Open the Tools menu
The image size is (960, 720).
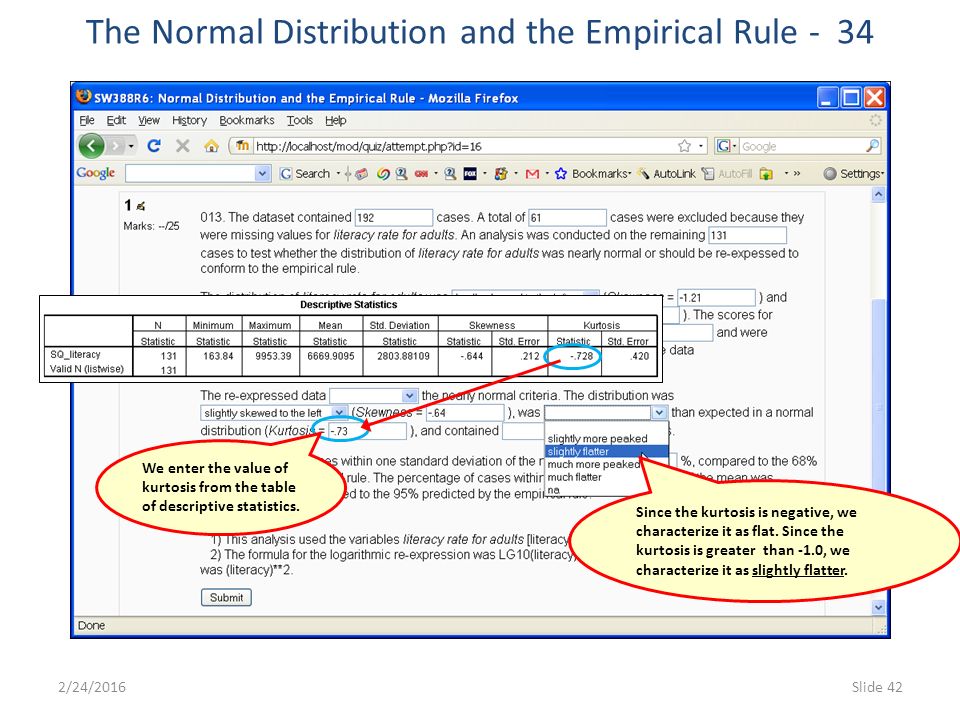coord(299,121)
